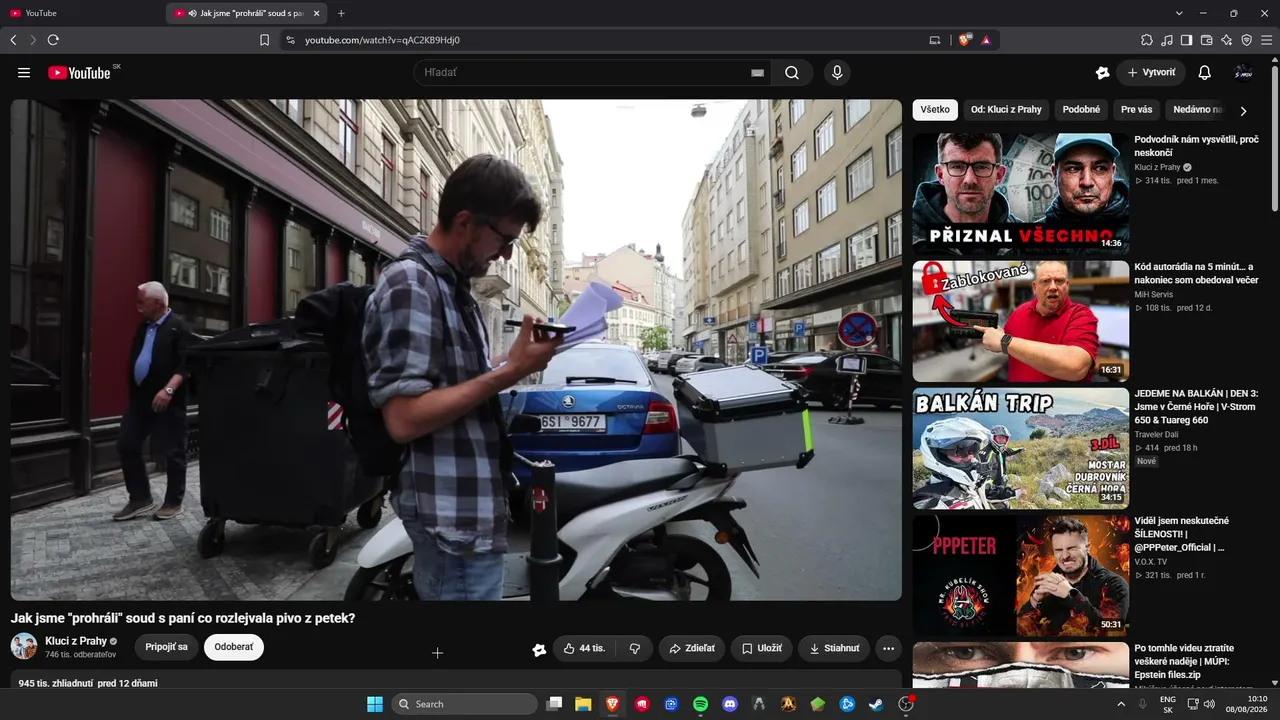Mute the playing tab via speaker icon
This screenshot has width=1280, height=720.
[192, 13]
